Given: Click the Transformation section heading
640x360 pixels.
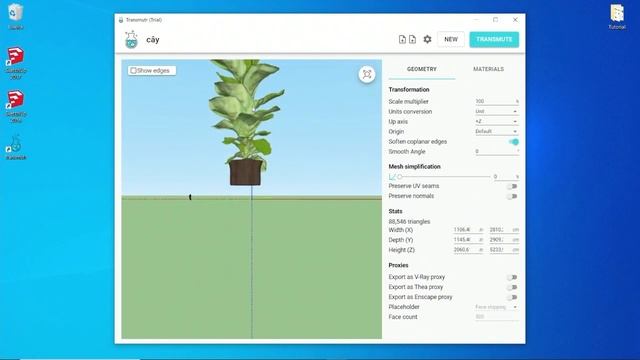Looking at the screenshot, I should 409,89.
